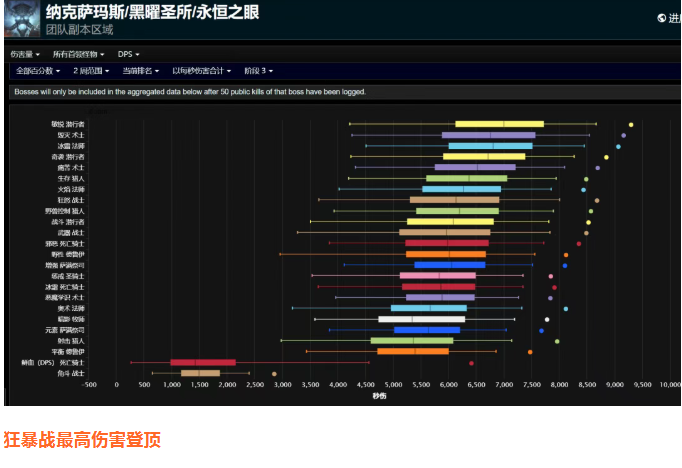Open the 阶段 3 phase selector
Viewport: 682px width, 468px height.
[x=260, y=71]
